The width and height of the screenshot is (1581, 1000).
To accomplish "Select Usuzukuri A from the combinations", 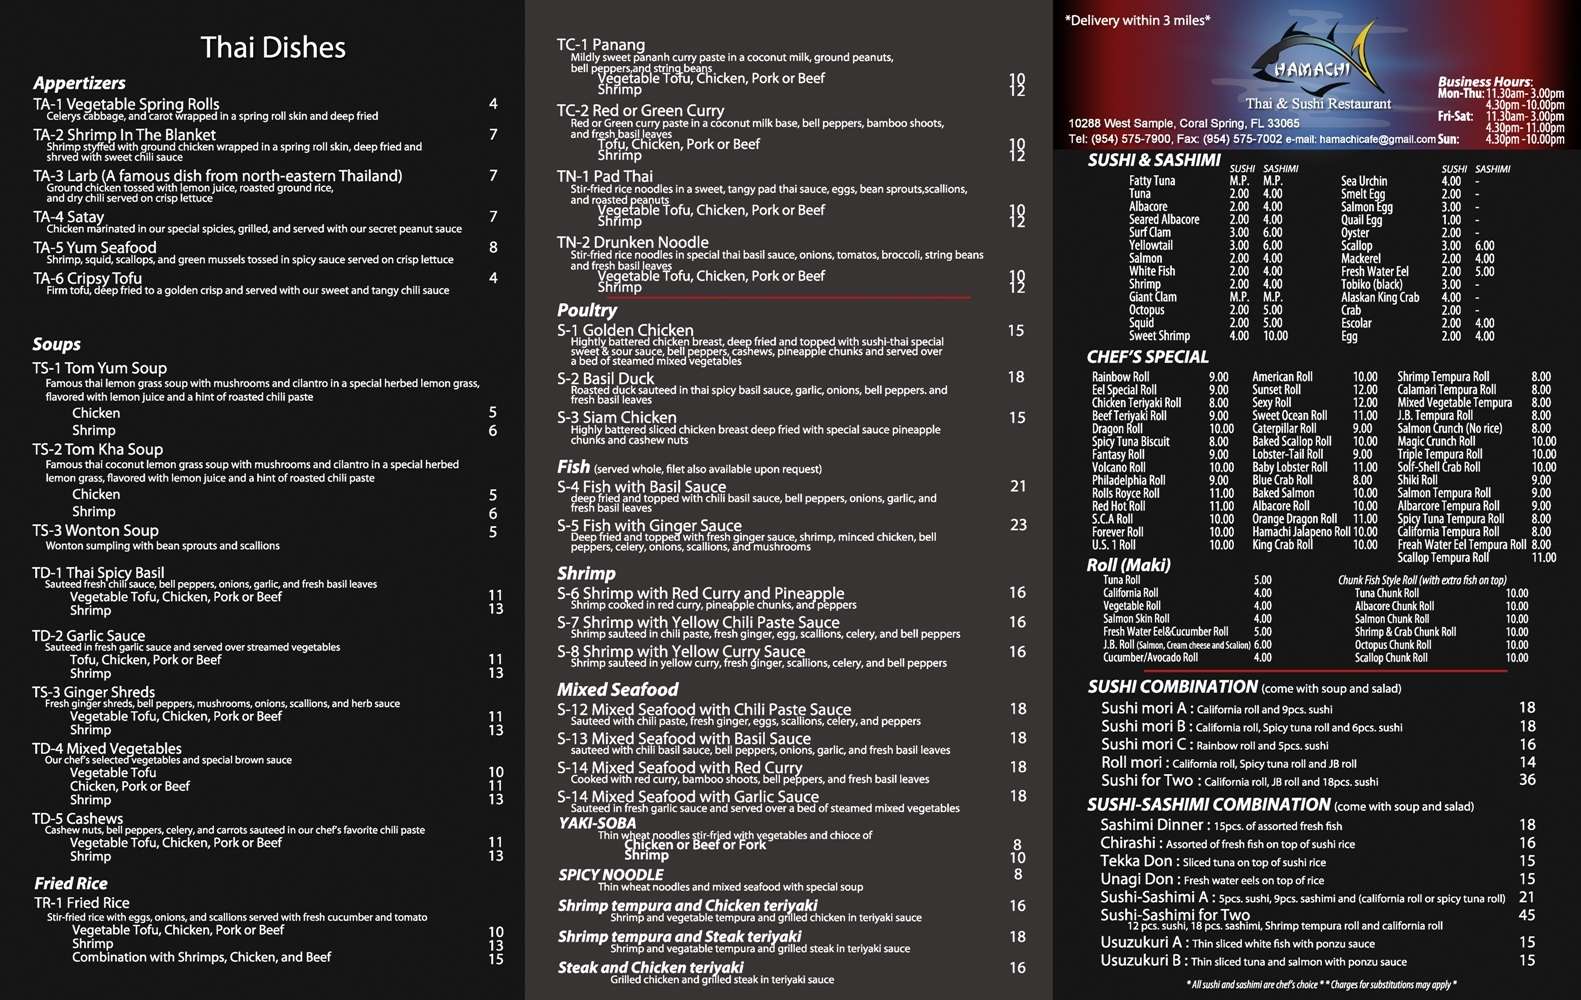I will pos(1142,942).
